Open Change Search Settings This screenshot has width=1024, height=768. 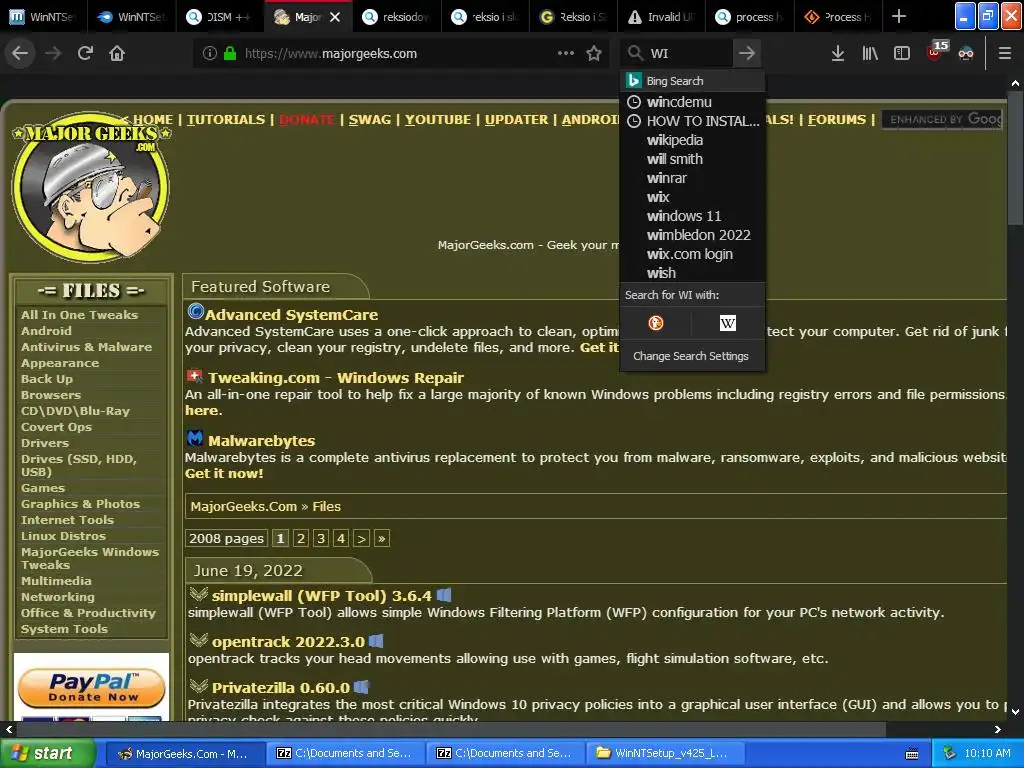(x=691, y=356)
